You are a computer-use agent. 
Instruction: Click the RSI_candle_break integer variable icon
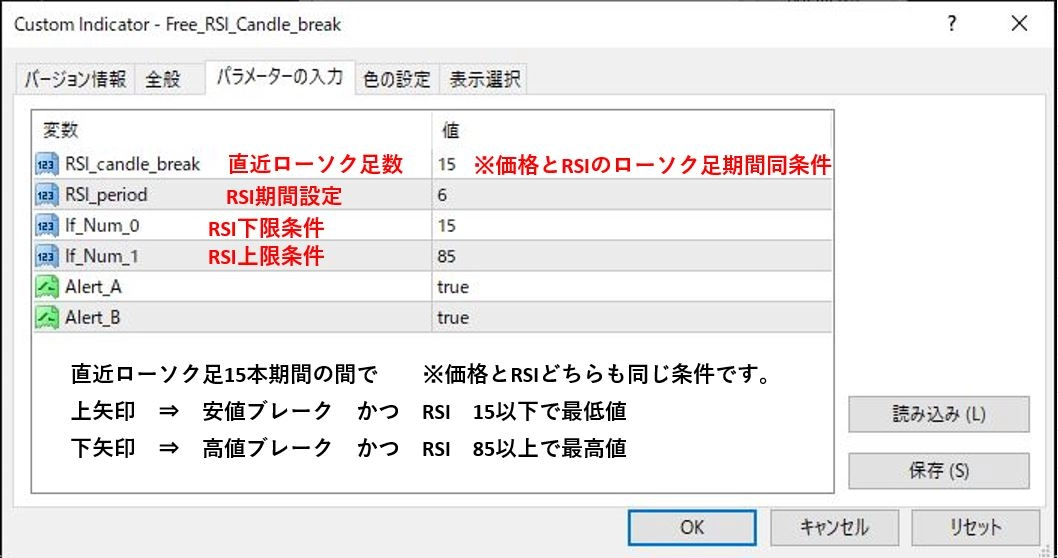[47, 164]
